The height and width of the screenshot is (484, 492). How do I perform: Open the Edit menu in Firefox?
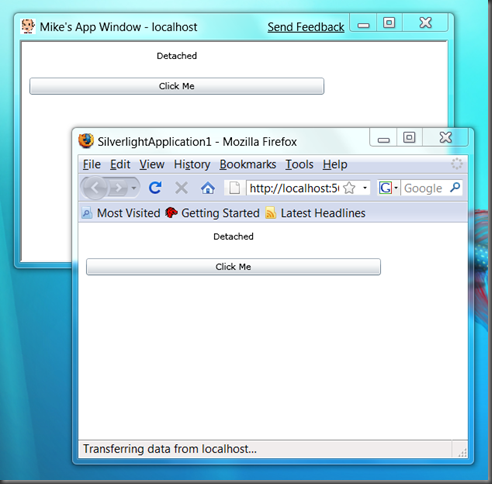(120, 164)
